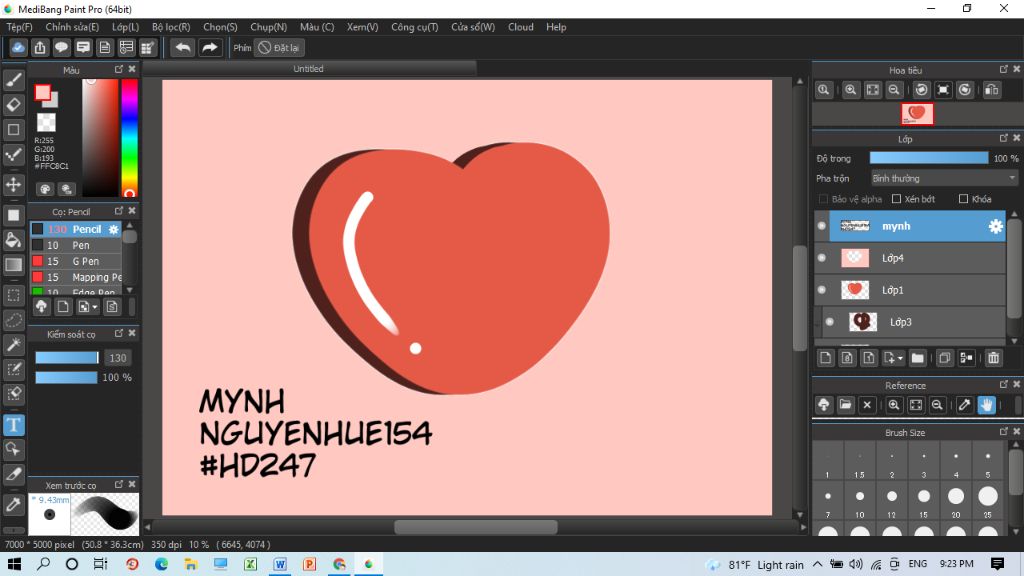Screen dimensions: 1024x576
Task: Open PowerPoint from the taskbar
Action: click(310, 564)
